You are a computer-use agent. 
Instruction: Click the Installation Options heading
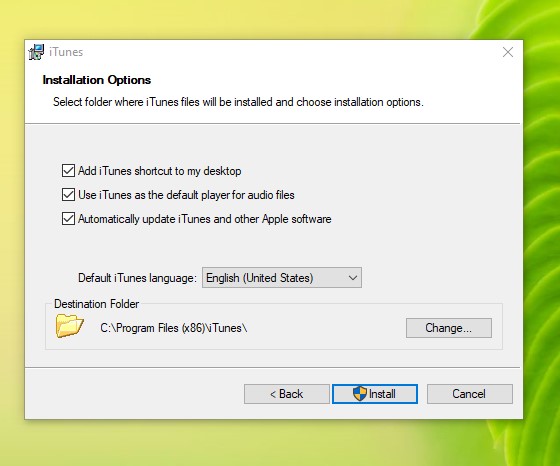[97, 80]
